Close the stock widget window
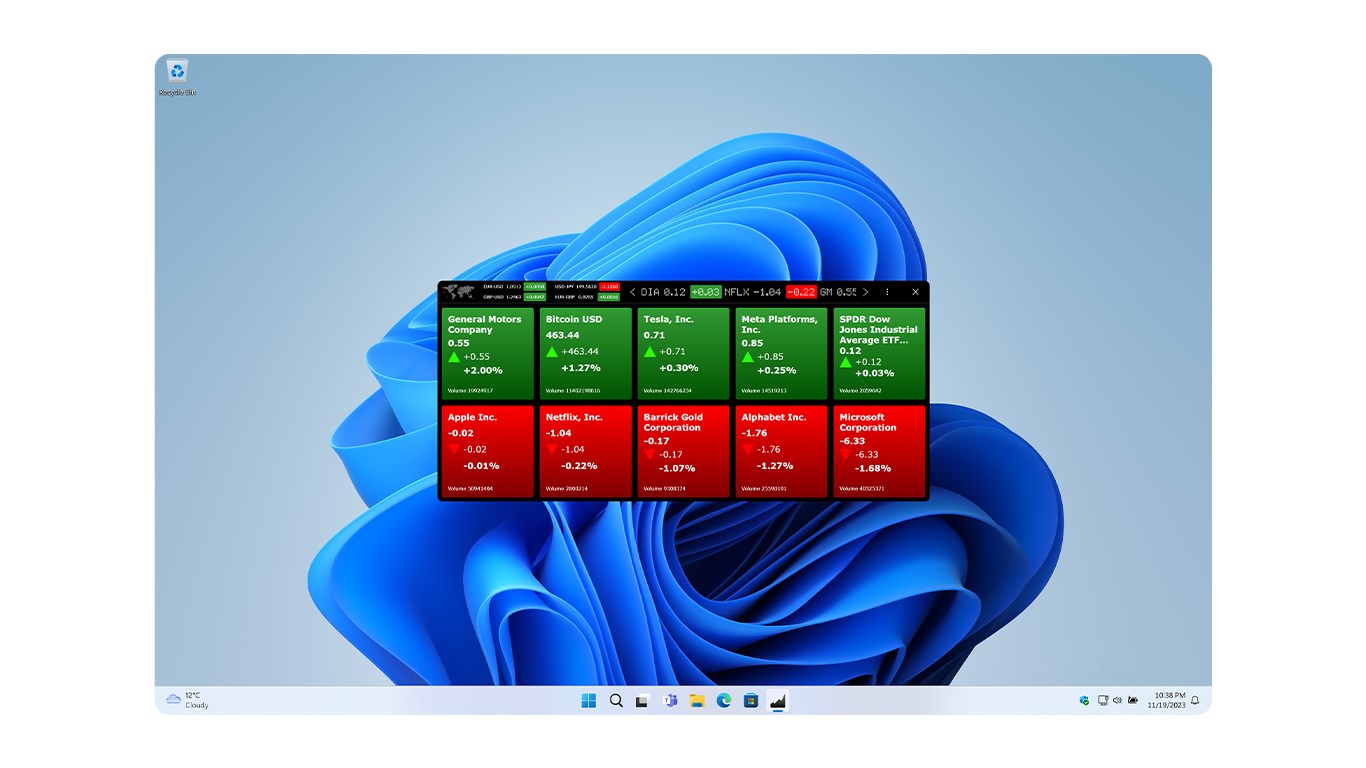This screenshot has height=768, width=1366. (x=915, y=292)
